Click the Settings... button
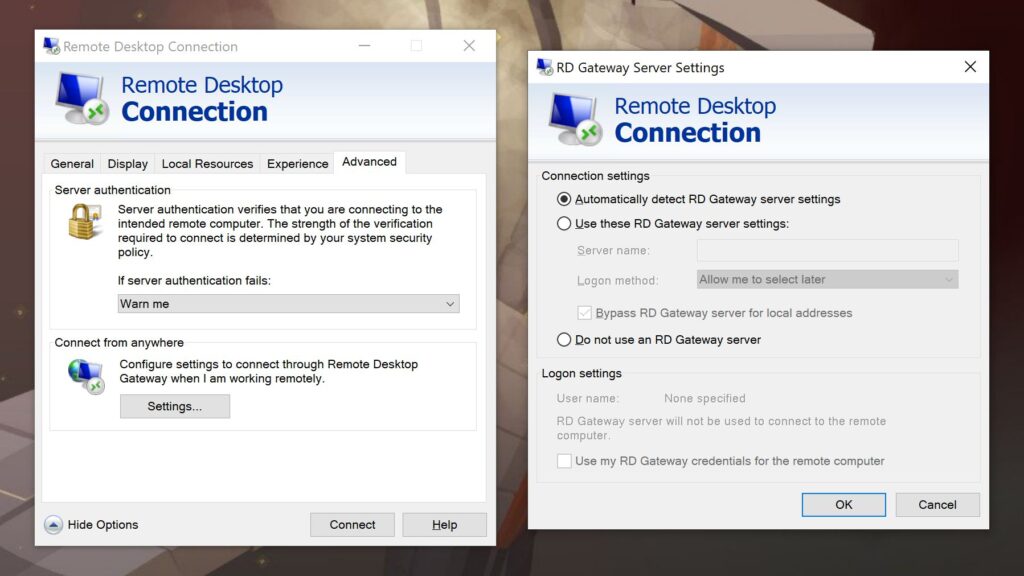The image size is (1024, 576). pos(175,406)
